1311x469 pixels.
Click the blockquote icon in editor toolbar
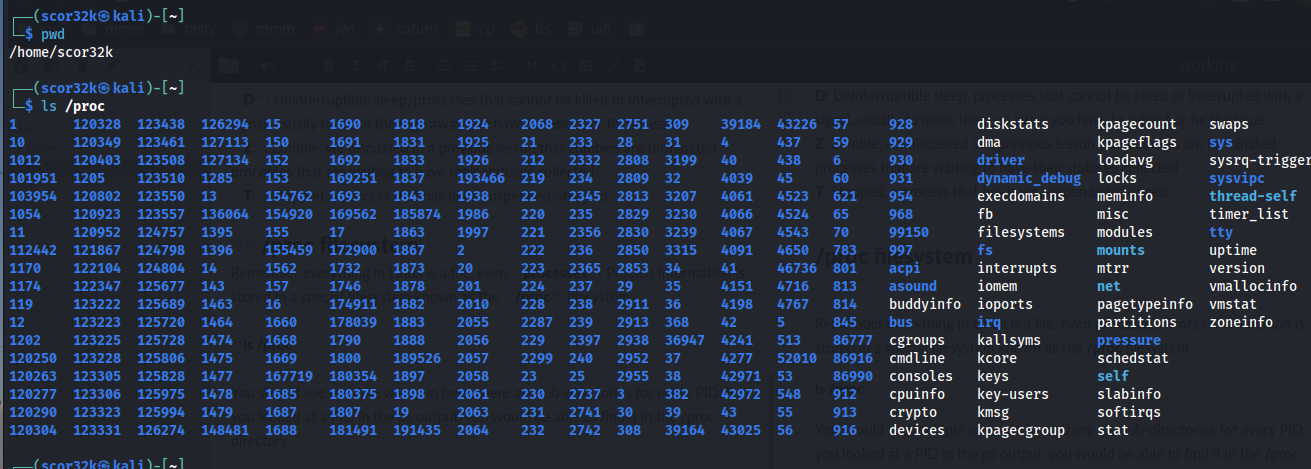(x=531, y=65)
